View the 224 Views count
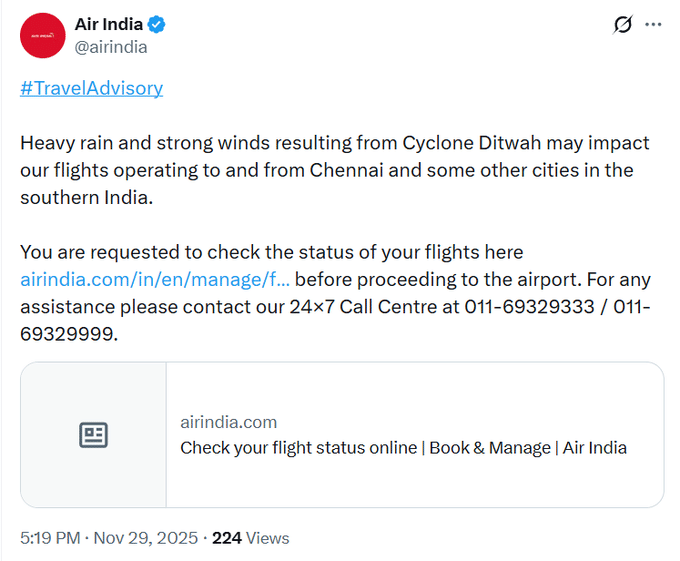The width and height of the screenshot is (680, 561). point(250,538)
